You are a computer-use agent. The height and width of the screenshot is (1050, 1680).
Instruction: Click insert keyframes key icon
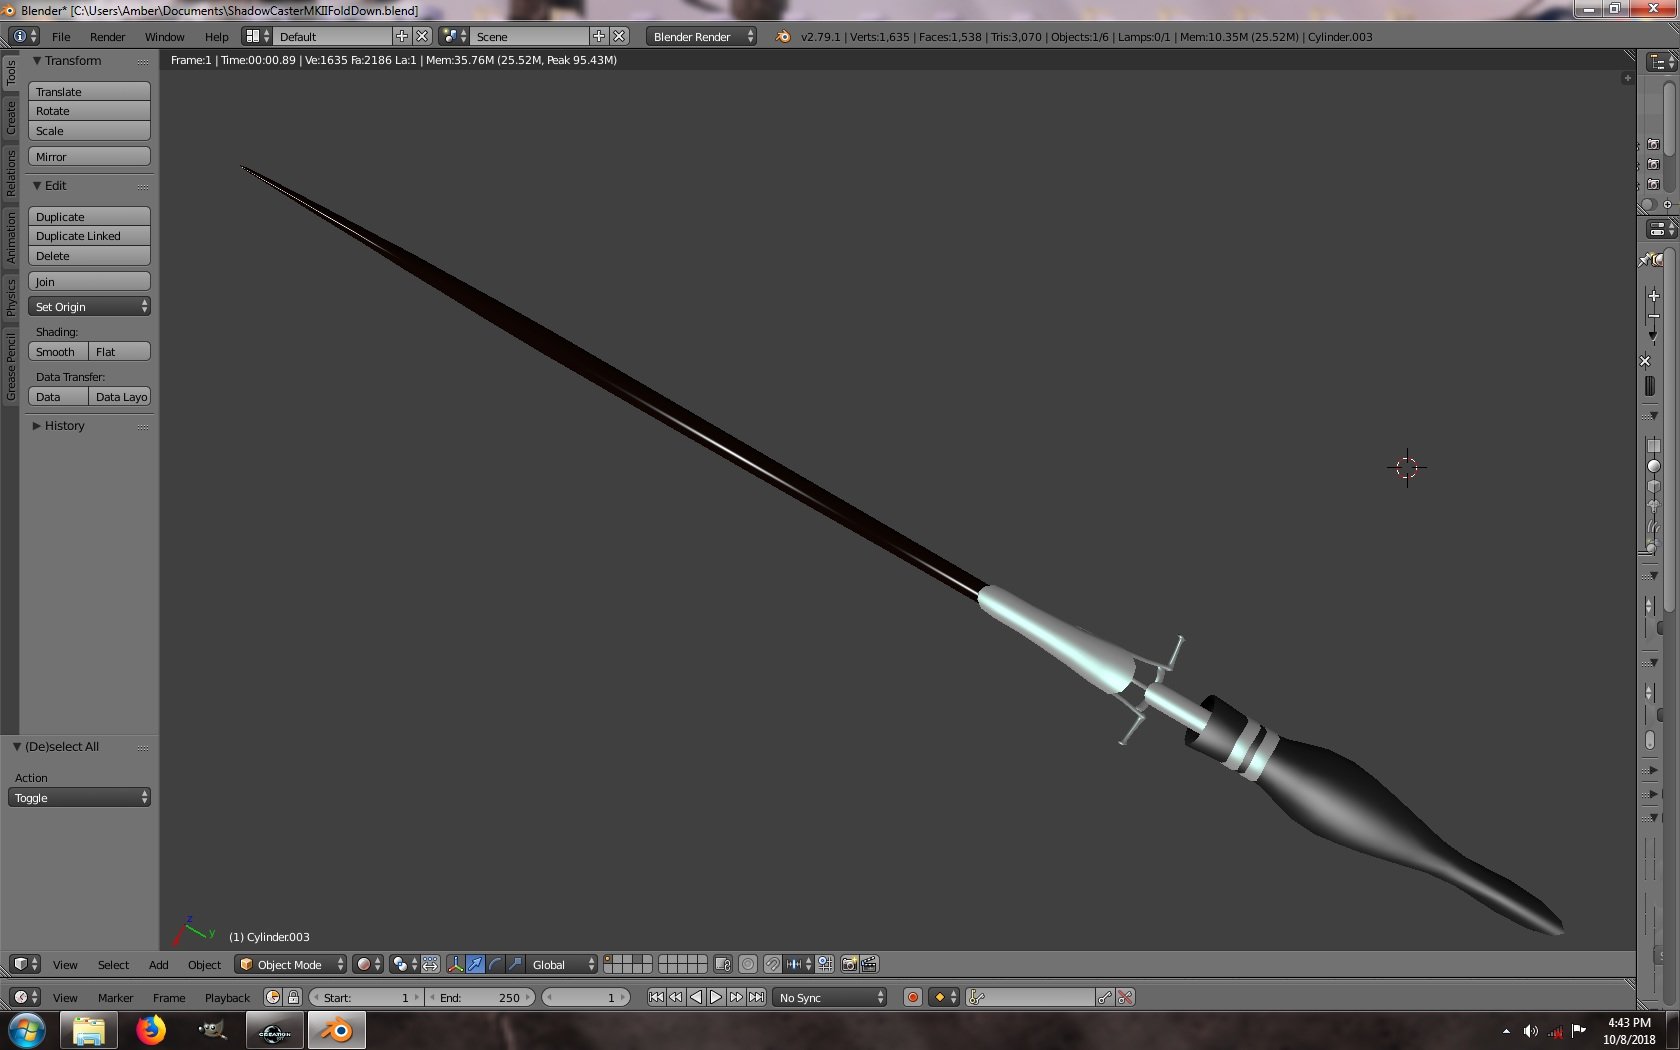point(1105,997)
